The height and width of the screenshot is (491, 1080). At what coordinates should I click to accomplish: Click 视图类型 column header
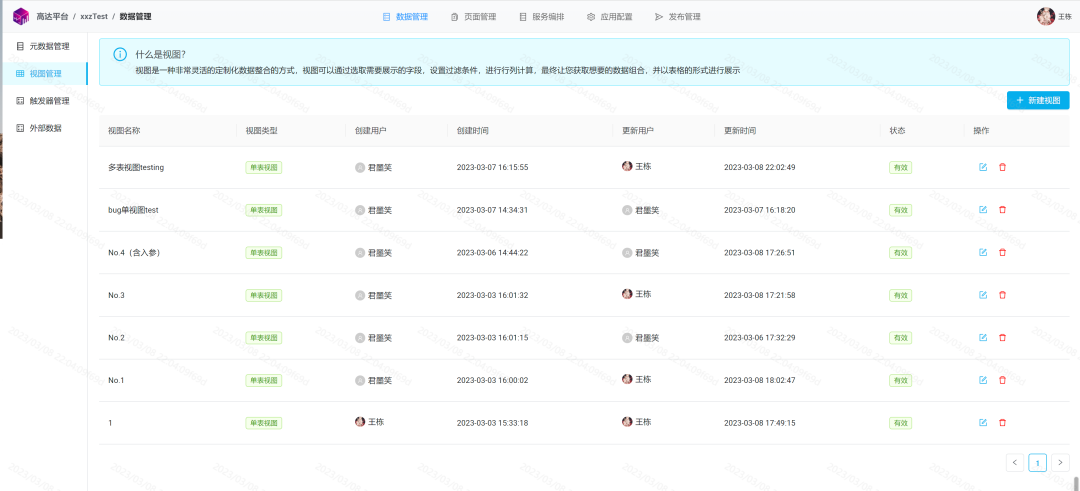(x=262, y=131)
